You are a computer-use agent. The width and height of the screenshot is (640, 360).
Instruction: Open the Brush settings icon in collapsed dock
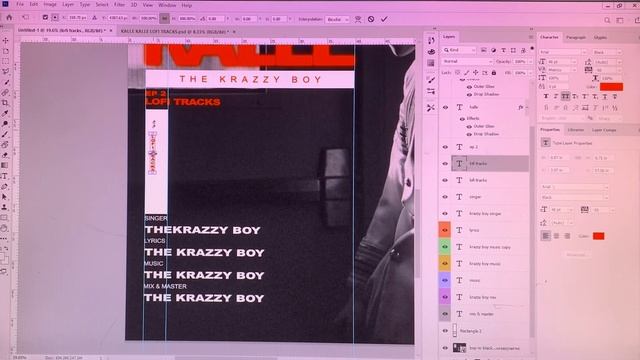pyautogui.click(x=431, y=80)
